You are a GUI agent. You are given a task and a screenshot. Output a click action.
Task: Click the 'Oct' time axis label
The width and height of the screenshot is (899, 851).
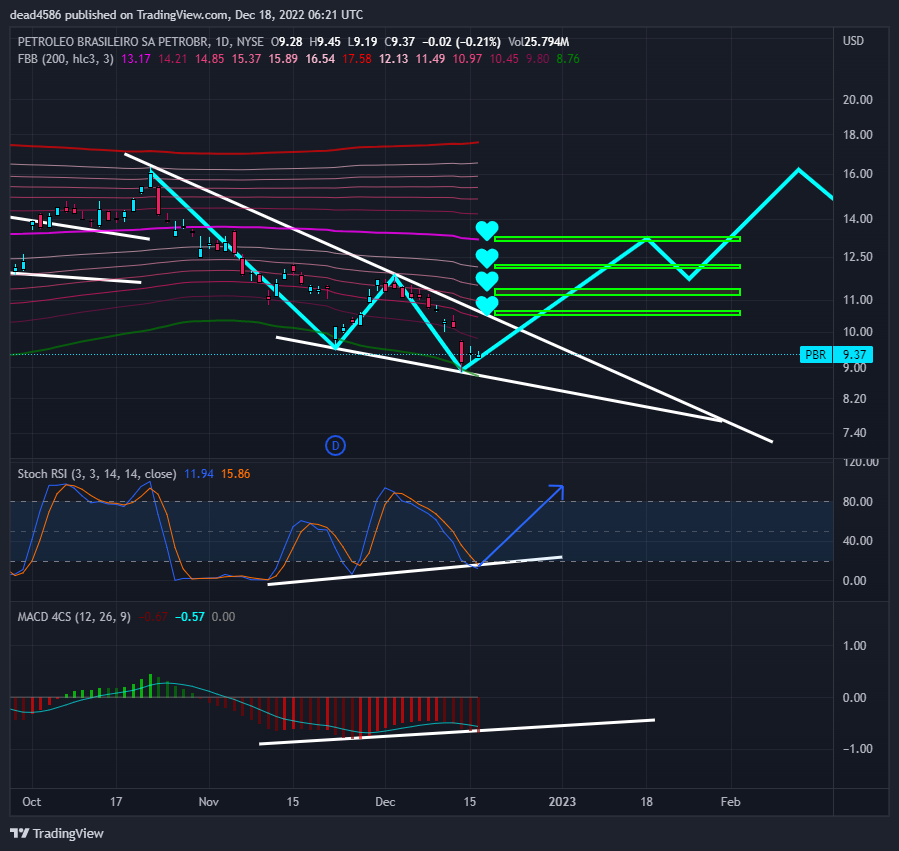click(x=32, y=801)
